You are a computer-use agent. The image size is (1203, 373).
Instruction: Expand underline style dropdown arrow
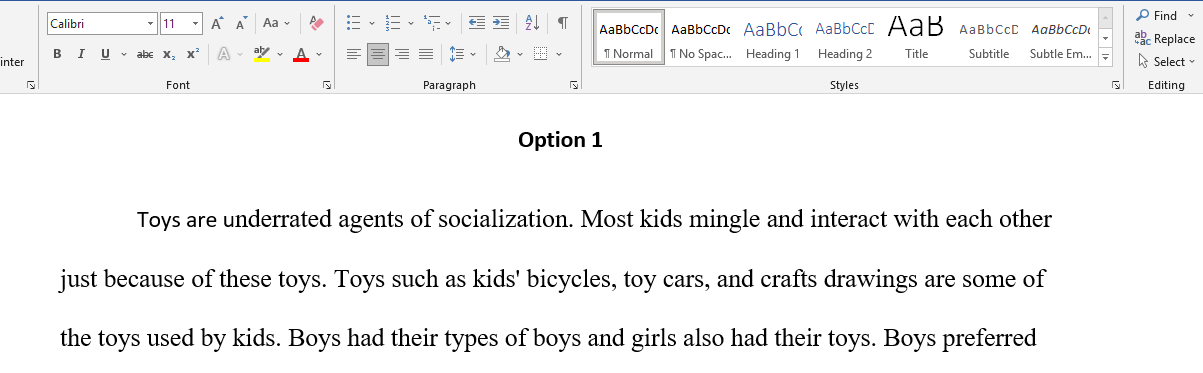coord(123,54)
